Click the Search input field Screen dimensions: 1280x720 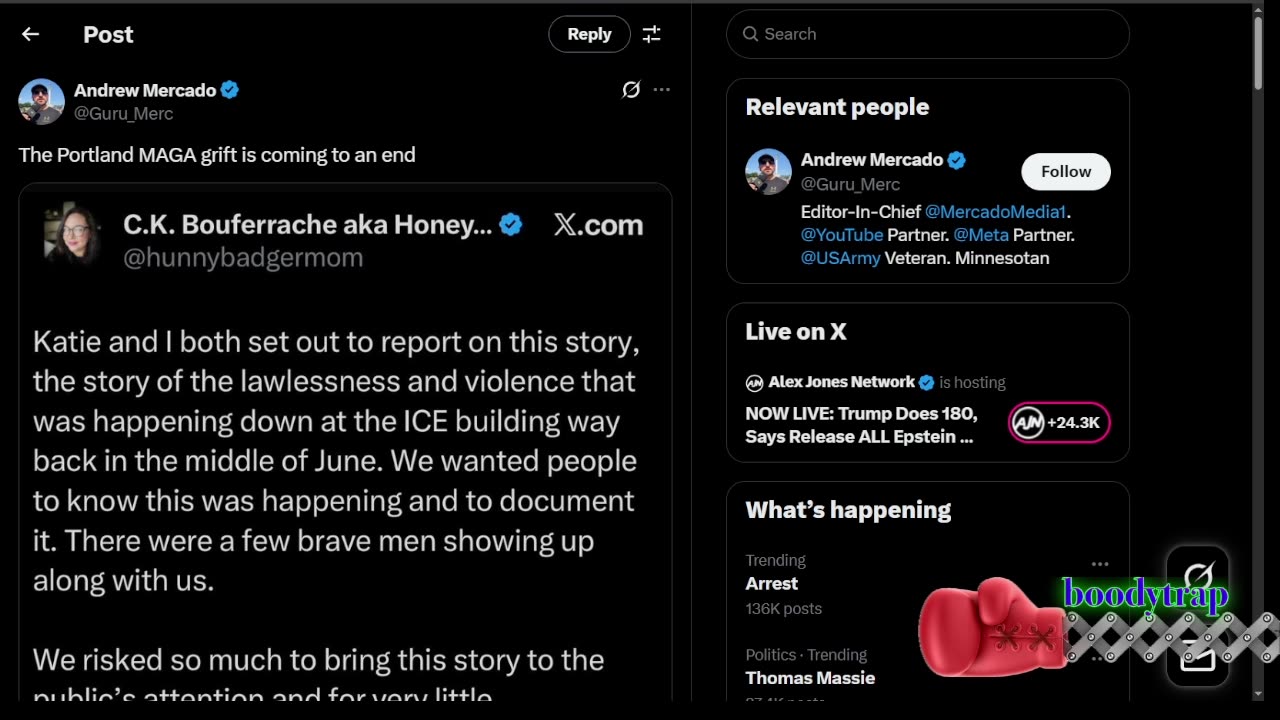click(x=940, y=34)
